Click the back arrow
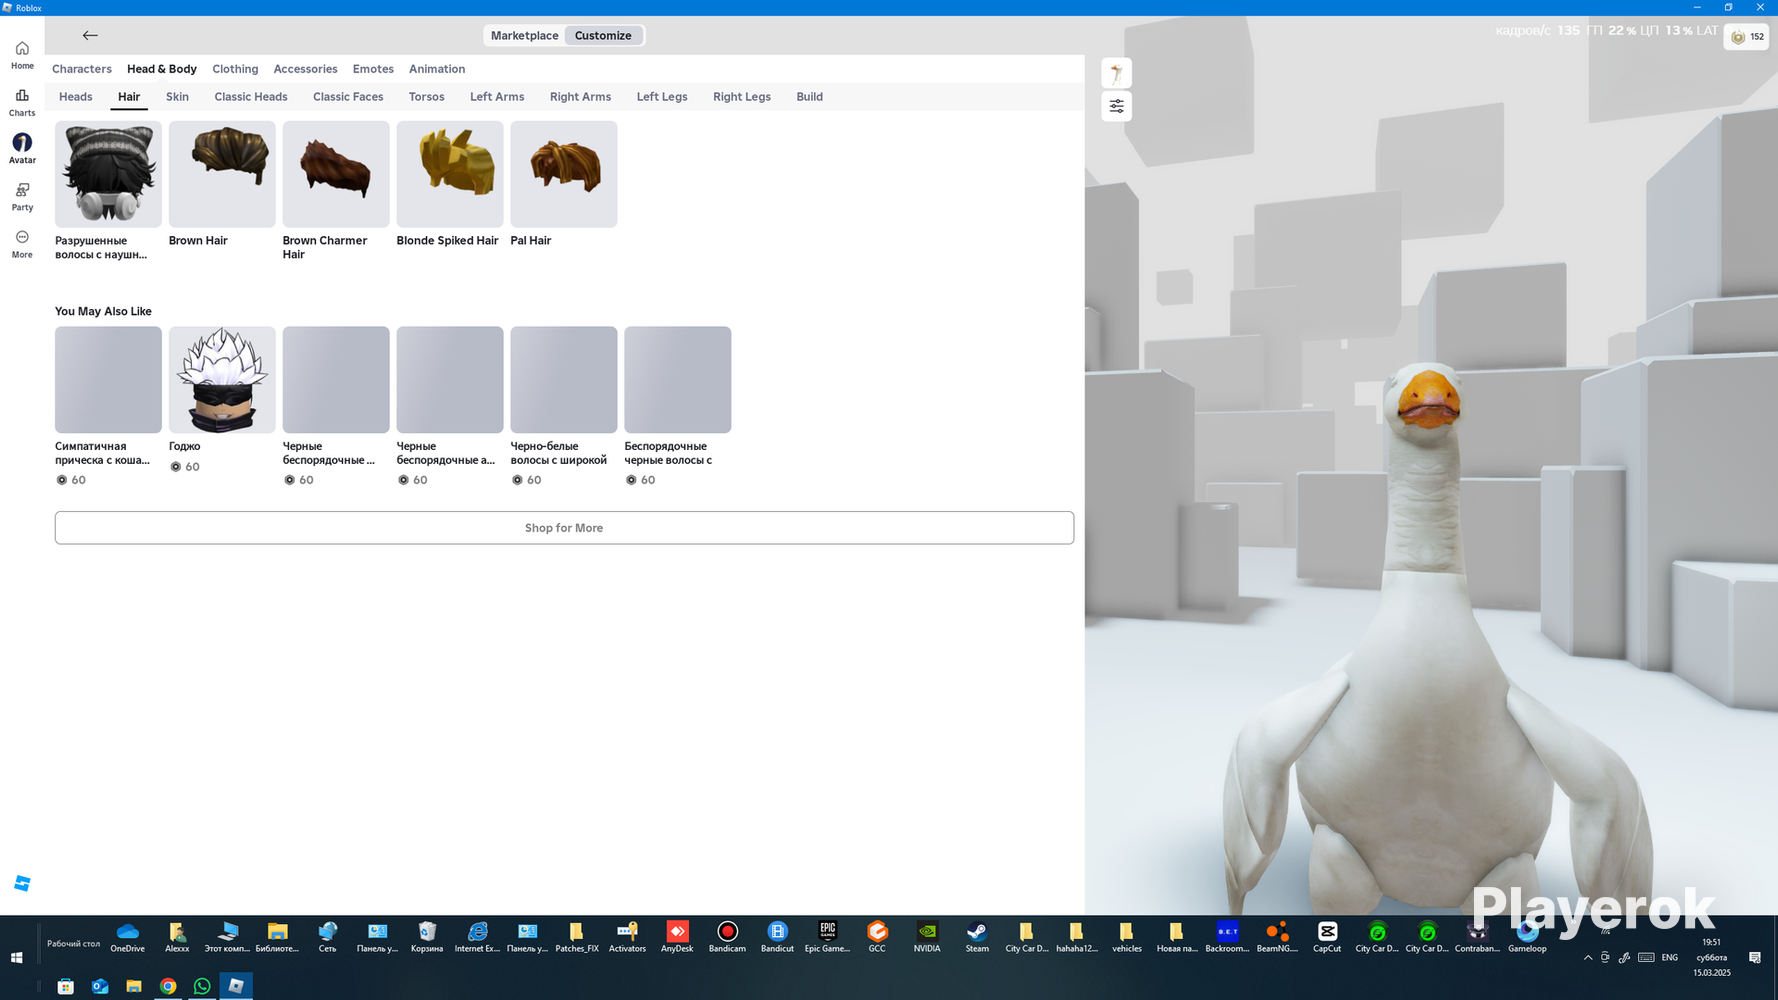Viewport: 1778px width, 1000px height. (x=90, y=35)
